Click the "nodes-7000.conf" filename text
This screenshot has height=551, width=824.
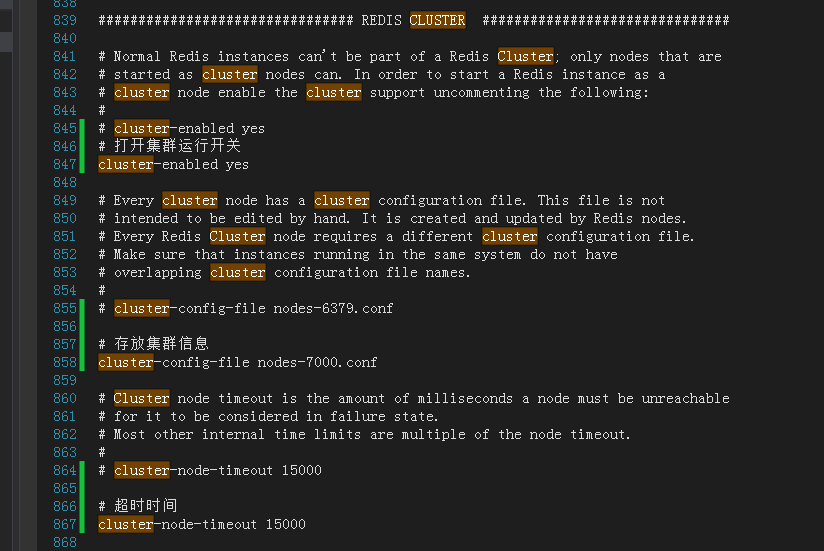317,362
